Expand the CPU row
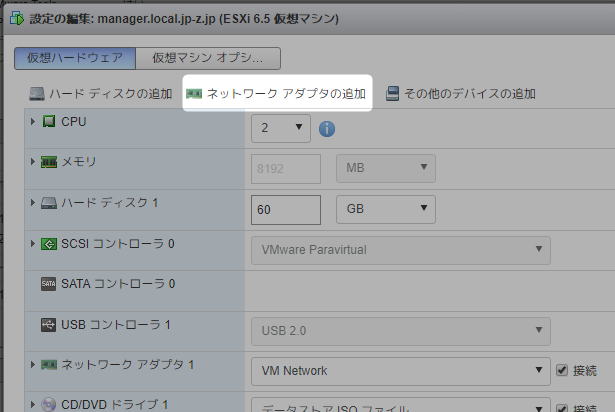615x412 pixels. coord(33,122)
